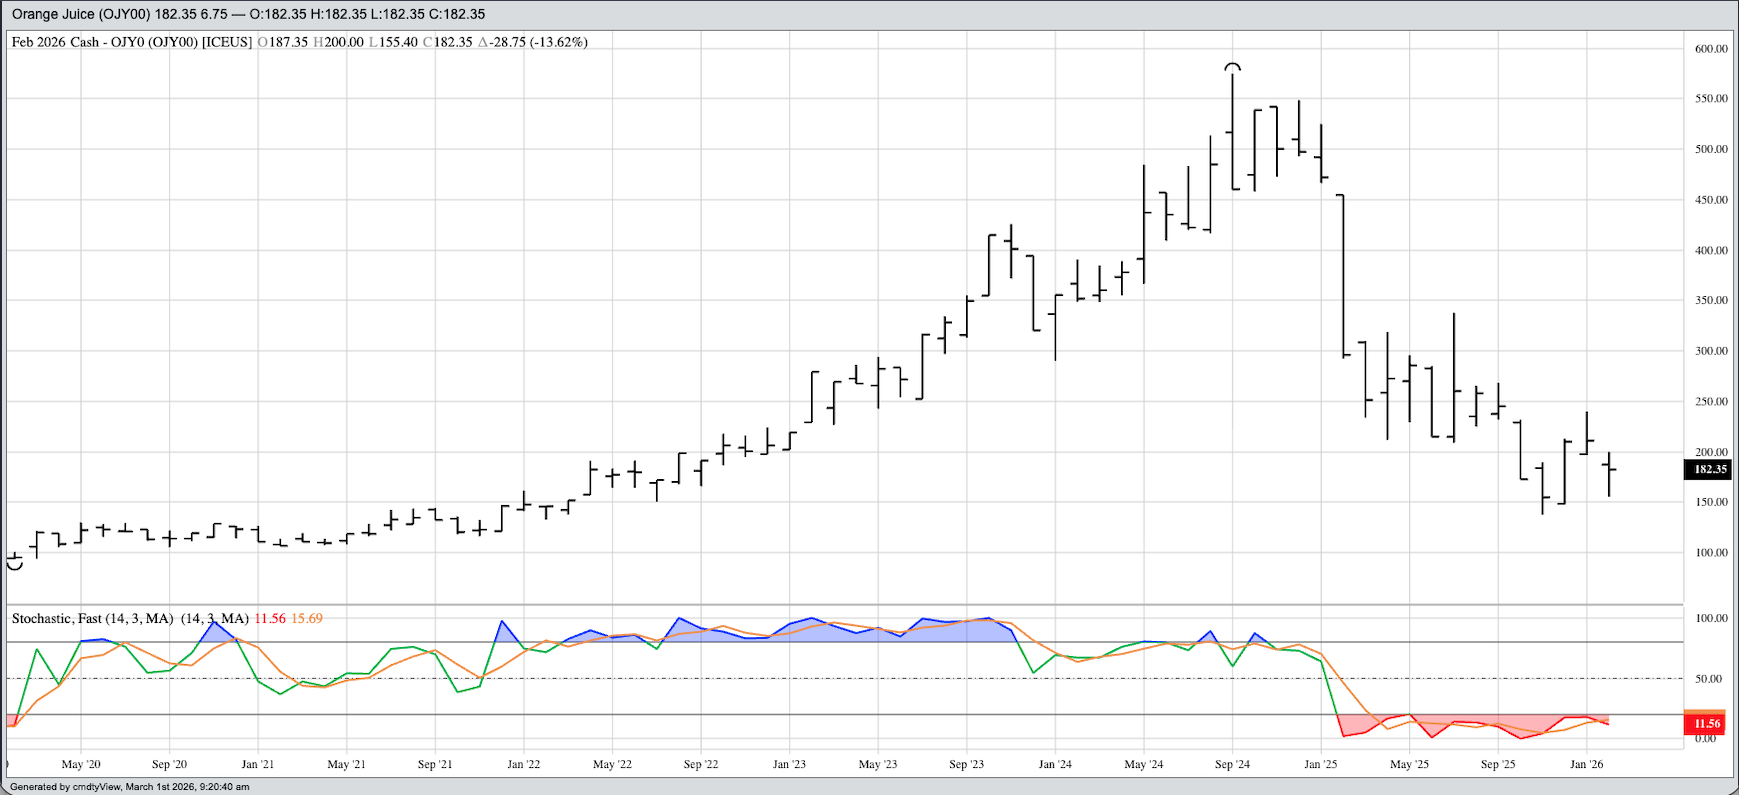Viewport: 1739px width, 795px height.
Task: Click the 50.00 label on stochastic axis
Action: pyautogui.click(x=1707, y=678)
